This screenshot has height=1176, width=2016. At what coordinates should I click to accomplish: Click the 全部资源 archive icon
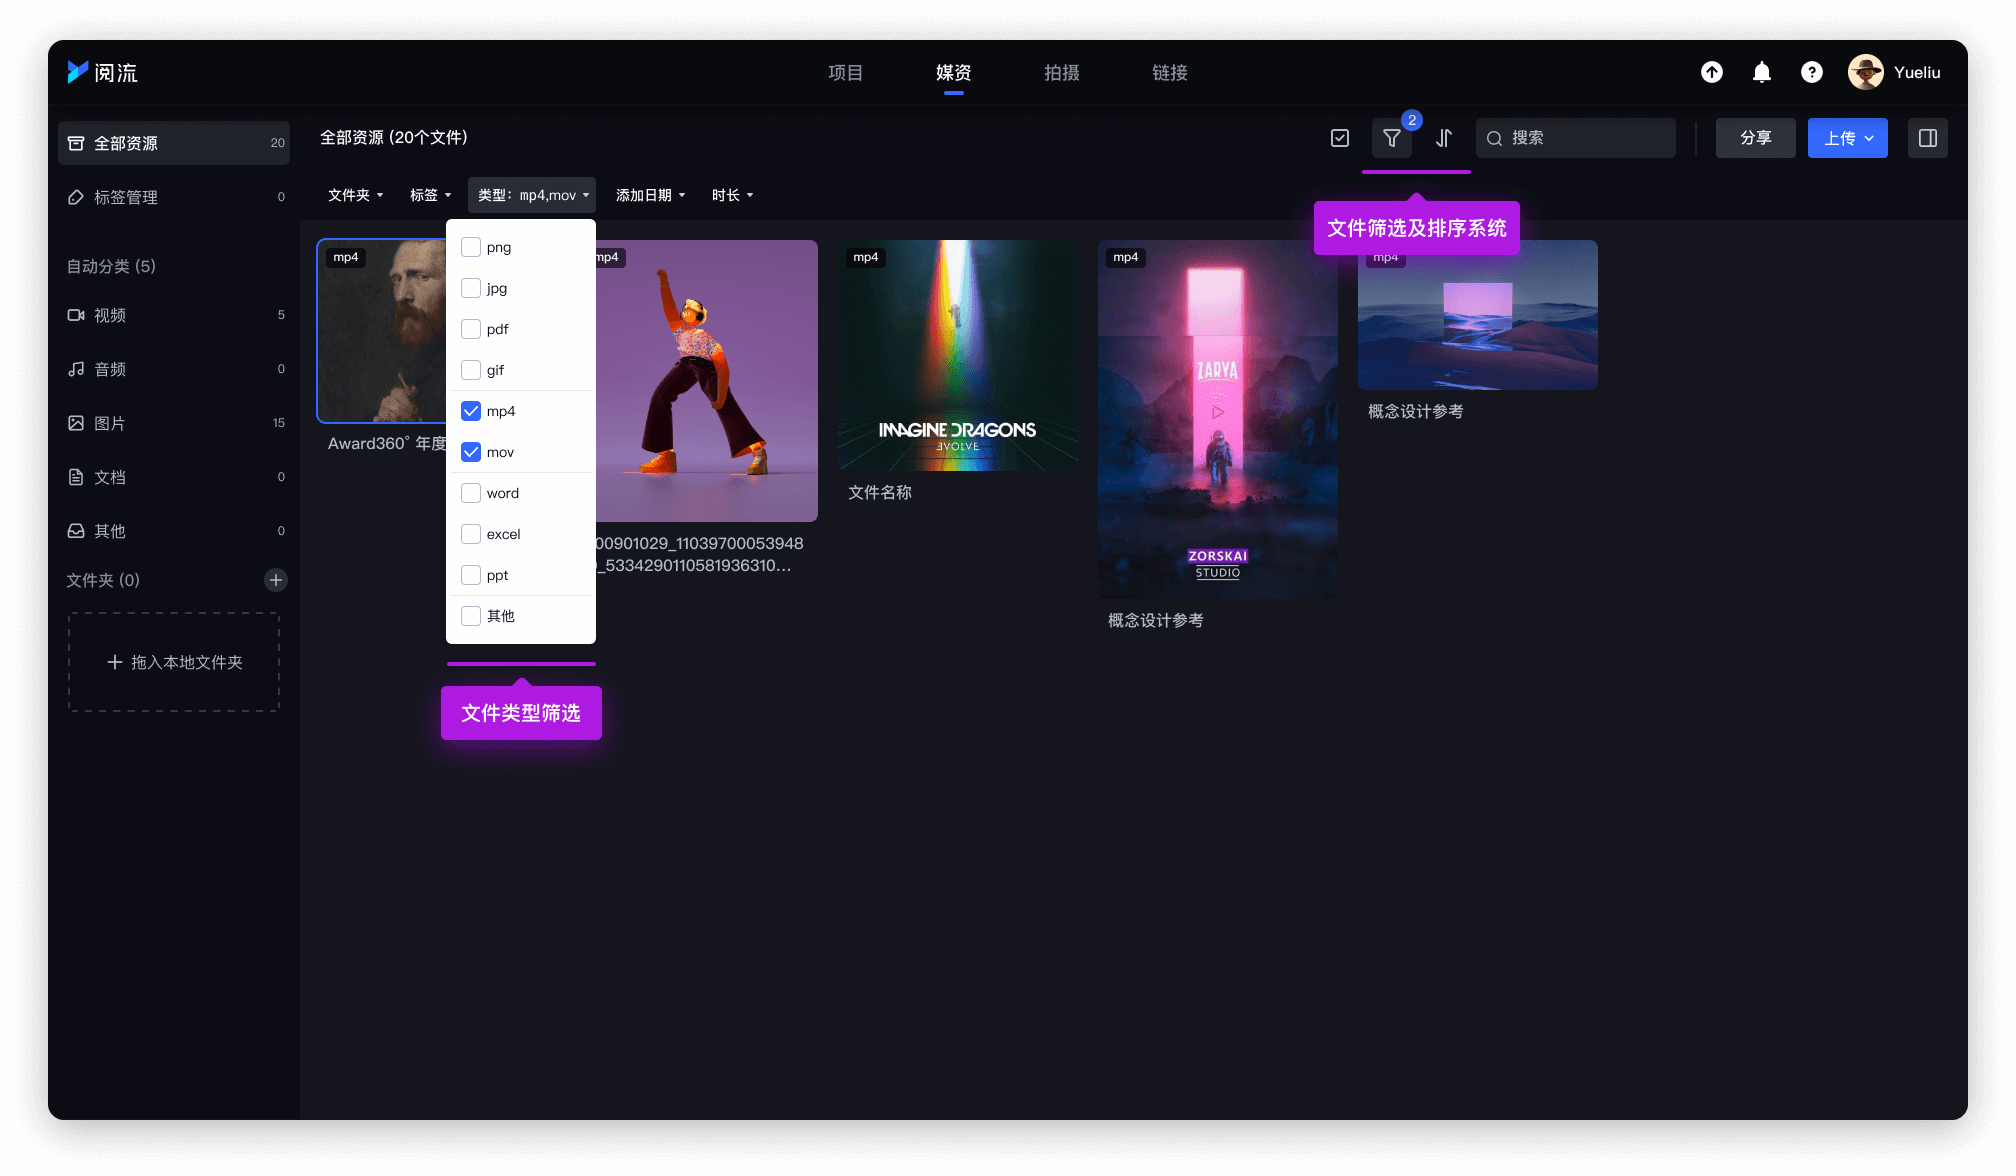tap(76, 143)
